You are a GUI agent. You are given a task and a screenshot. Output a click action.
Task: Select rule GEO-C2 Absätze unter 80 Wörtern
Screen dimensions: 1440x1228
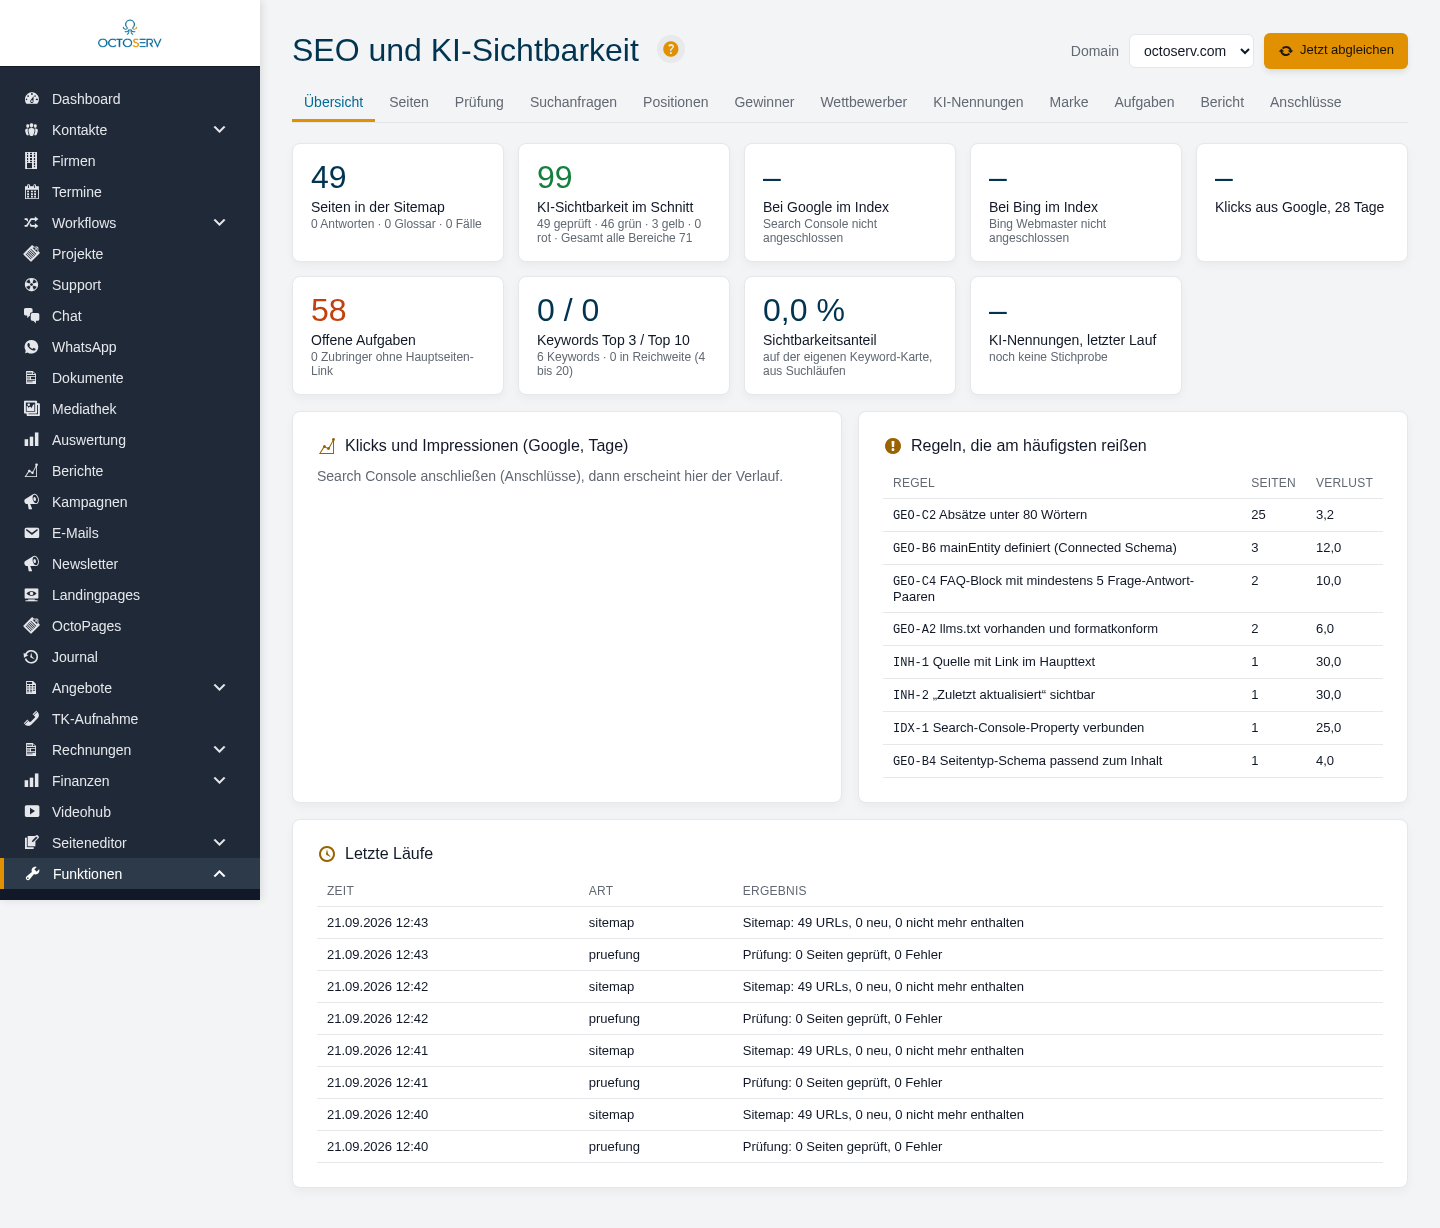(x=1133, y=515)
